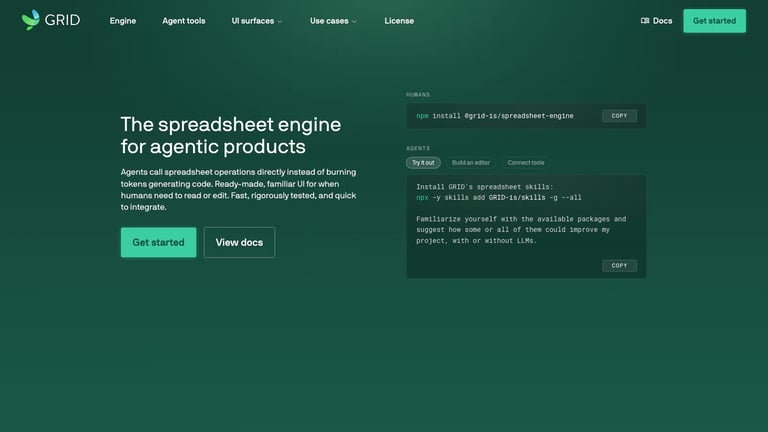Switch to the Build an editor tab
This screenshot has width=768, height=432.
tap(471, 163)
